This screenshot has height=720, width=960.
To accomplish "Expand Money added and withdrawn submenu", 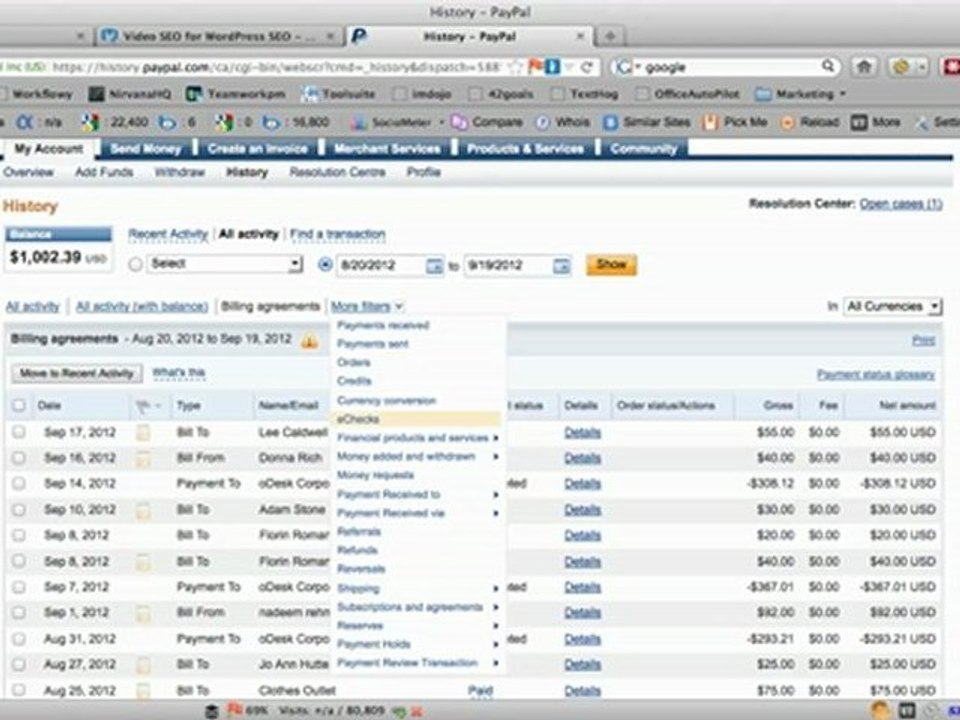I will [x=418, y=456].
